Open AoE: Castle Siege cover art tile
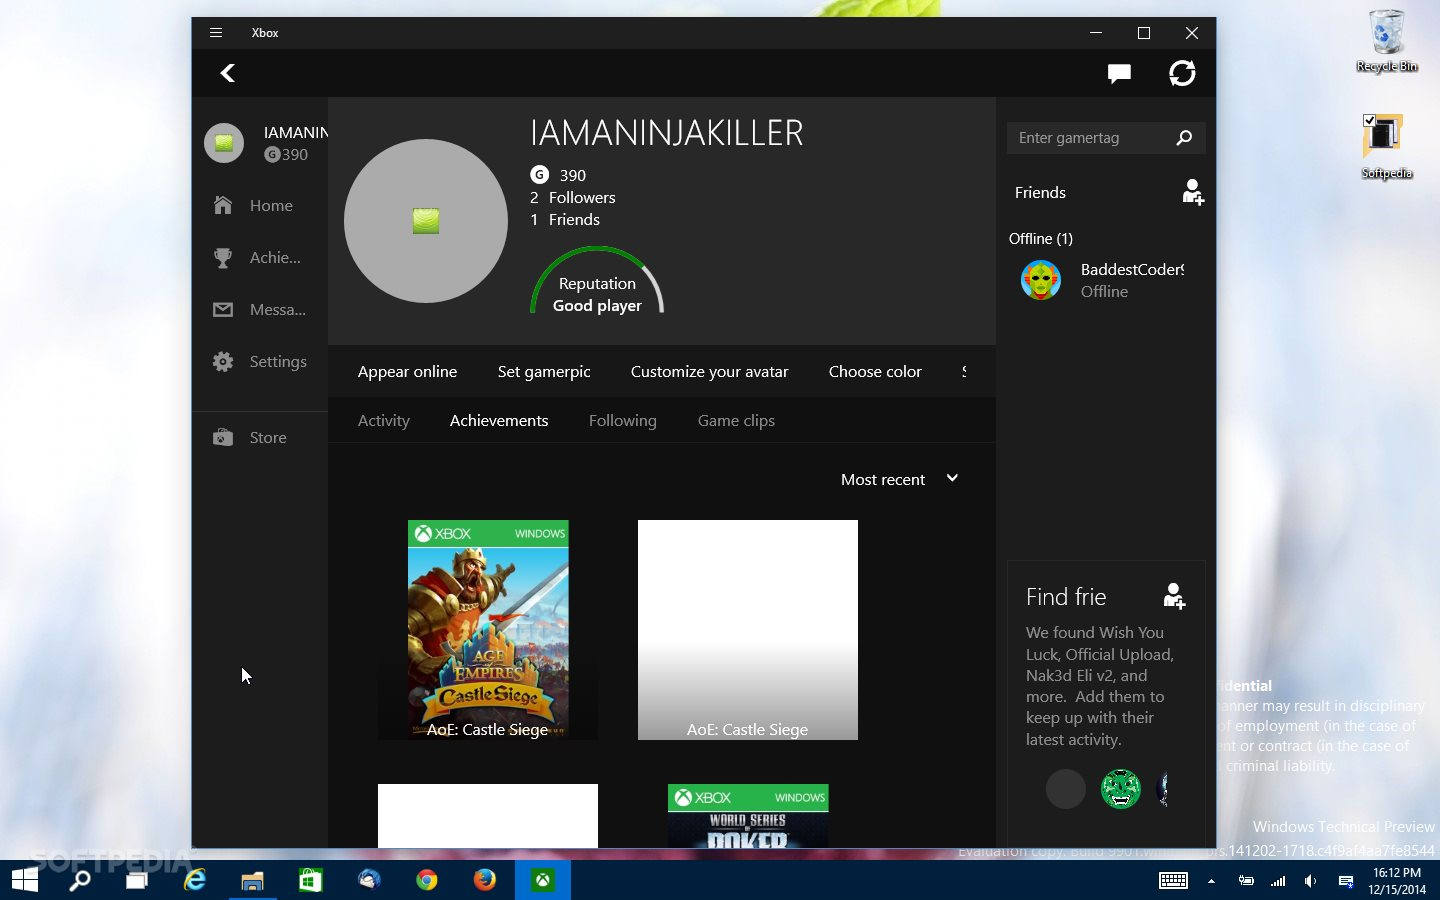Image resolution: width=1440 pixels, height=900 pixels. tap(488, 630)
